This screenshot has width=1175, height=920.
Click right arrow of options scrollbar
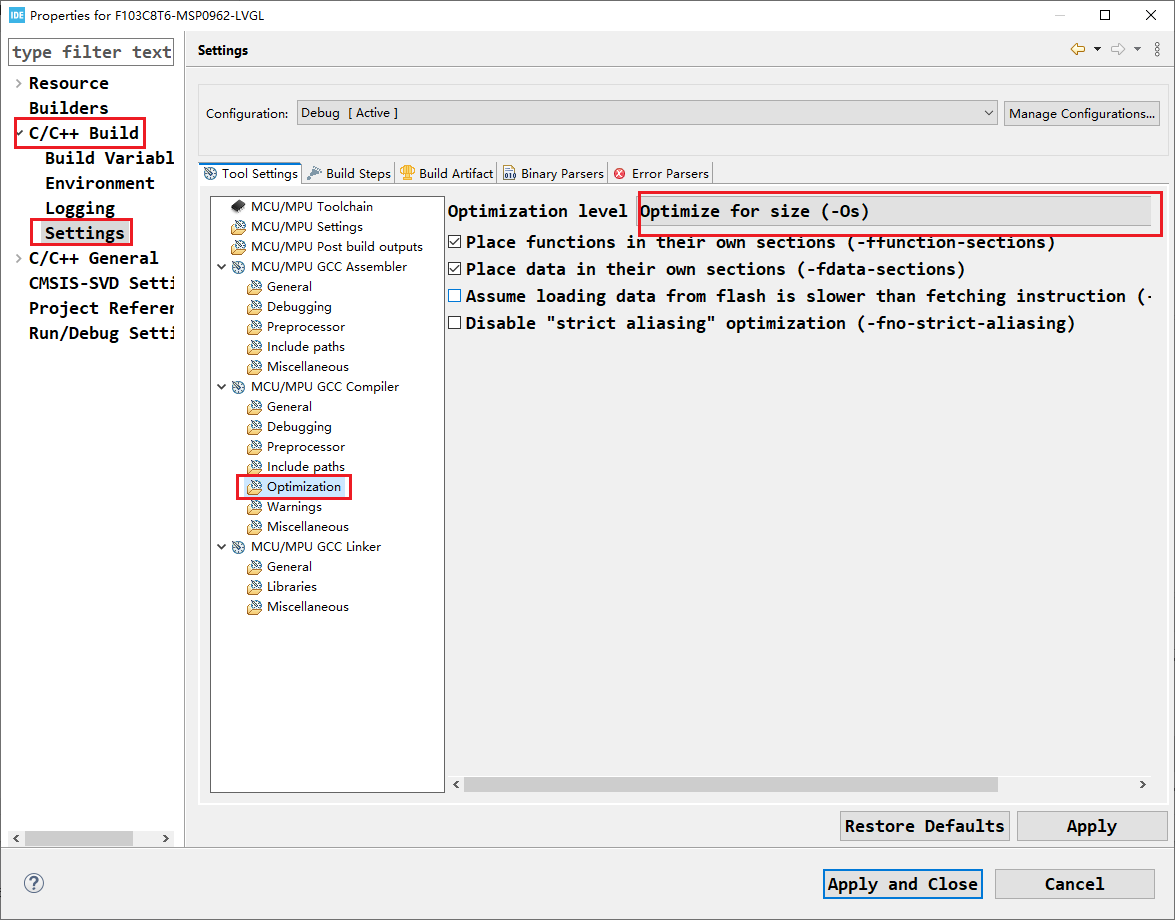[x=1143, y=784]
